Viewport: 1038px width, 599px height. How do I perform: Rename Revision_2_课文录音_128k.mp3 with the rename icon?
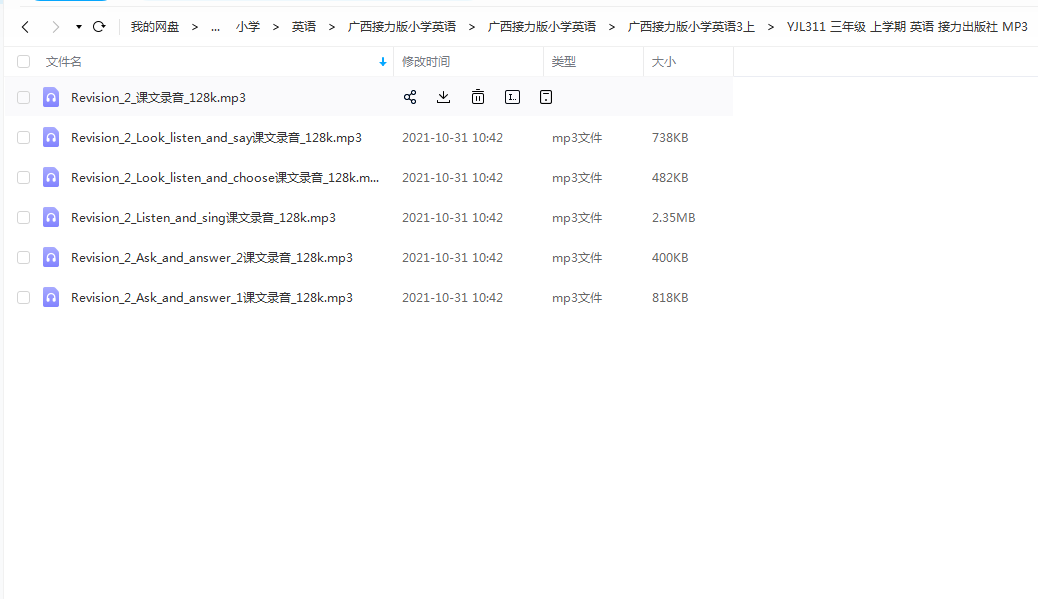point(512,97)
